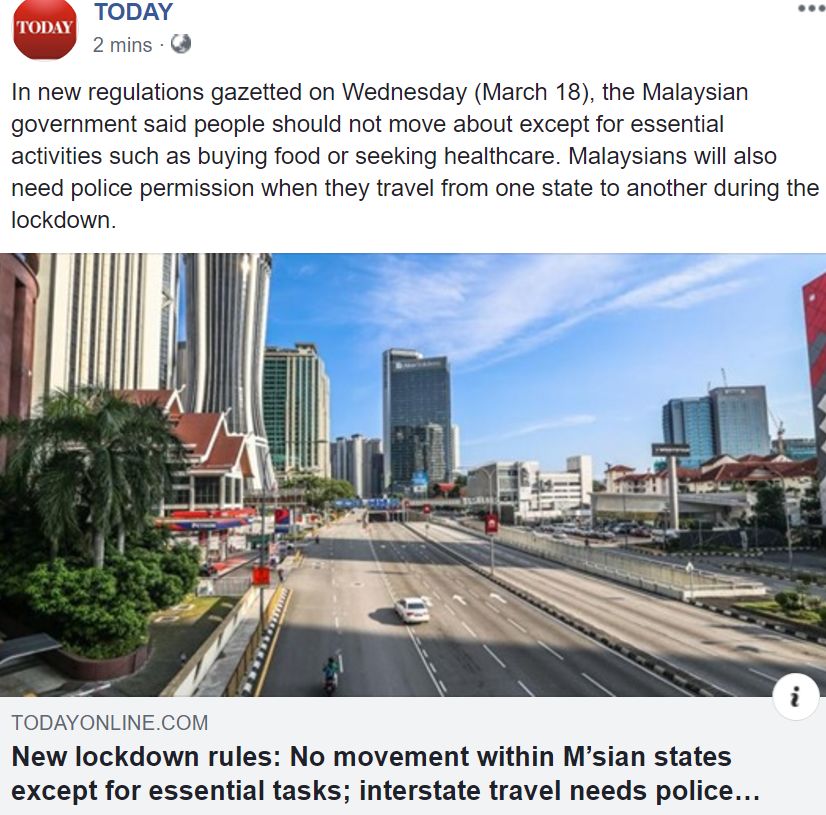Open the "New lockdown rules" headline link
The height and width of the screenshot is (815, 826).
(386, 774)
